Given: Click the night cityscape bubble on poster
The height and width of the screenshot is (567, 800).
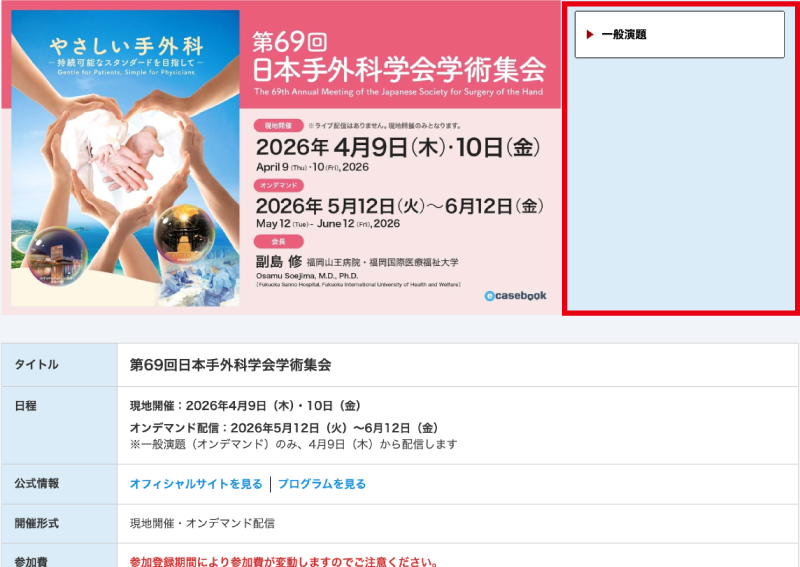Looking at the screenshot, I should point(57,256).
